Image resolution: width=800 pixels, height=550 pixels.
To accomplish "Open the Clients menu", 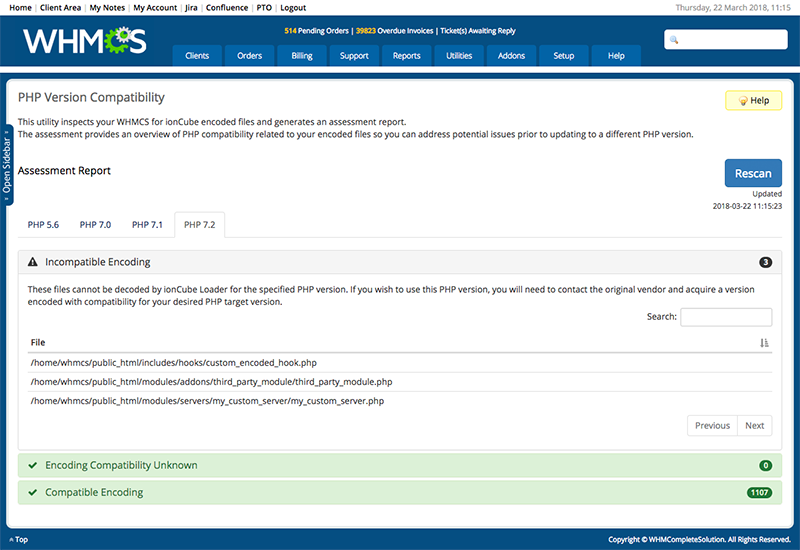I will [x=197, y=56].
